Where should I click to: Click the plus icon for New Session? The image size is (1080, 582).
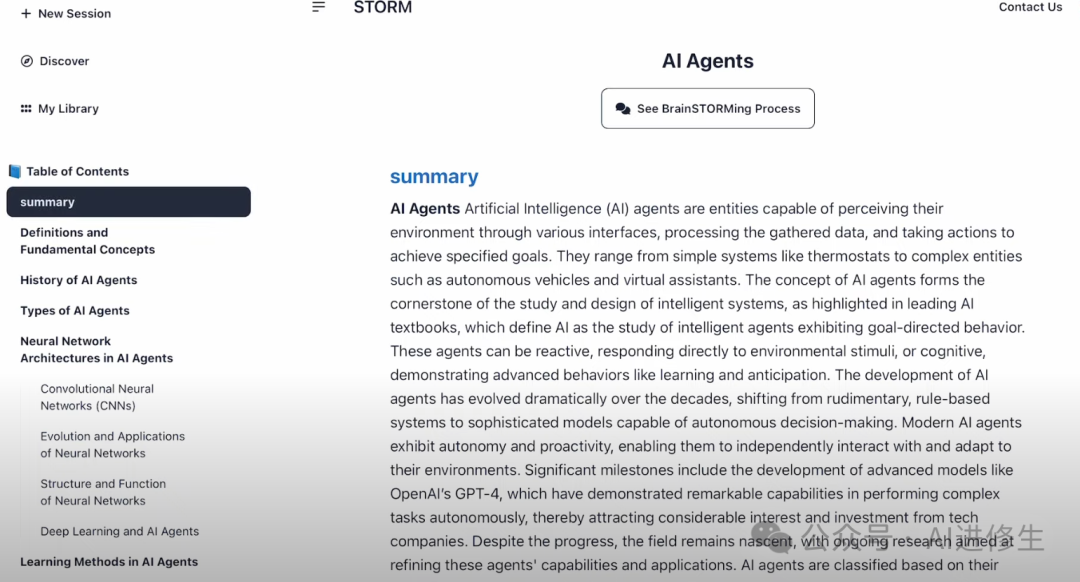pyautogui.click(x=26, y=14)
